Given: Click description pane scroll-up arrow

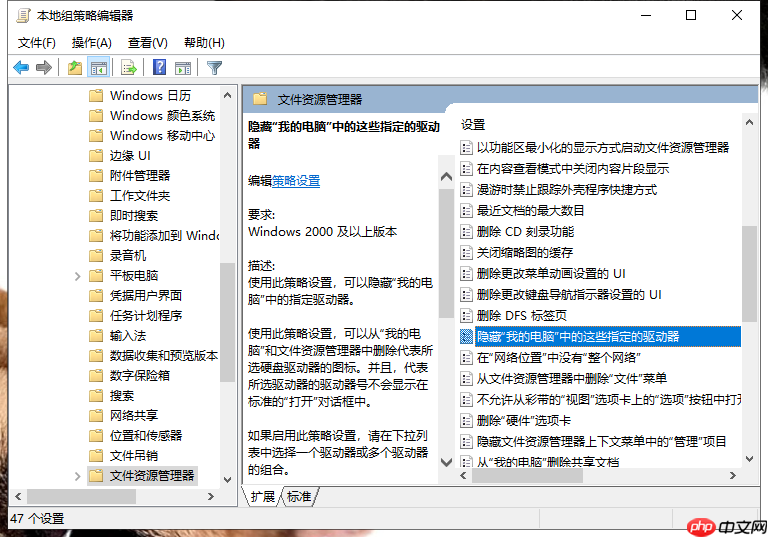Looking at the screenshot, I should click(x=446, y=176).
